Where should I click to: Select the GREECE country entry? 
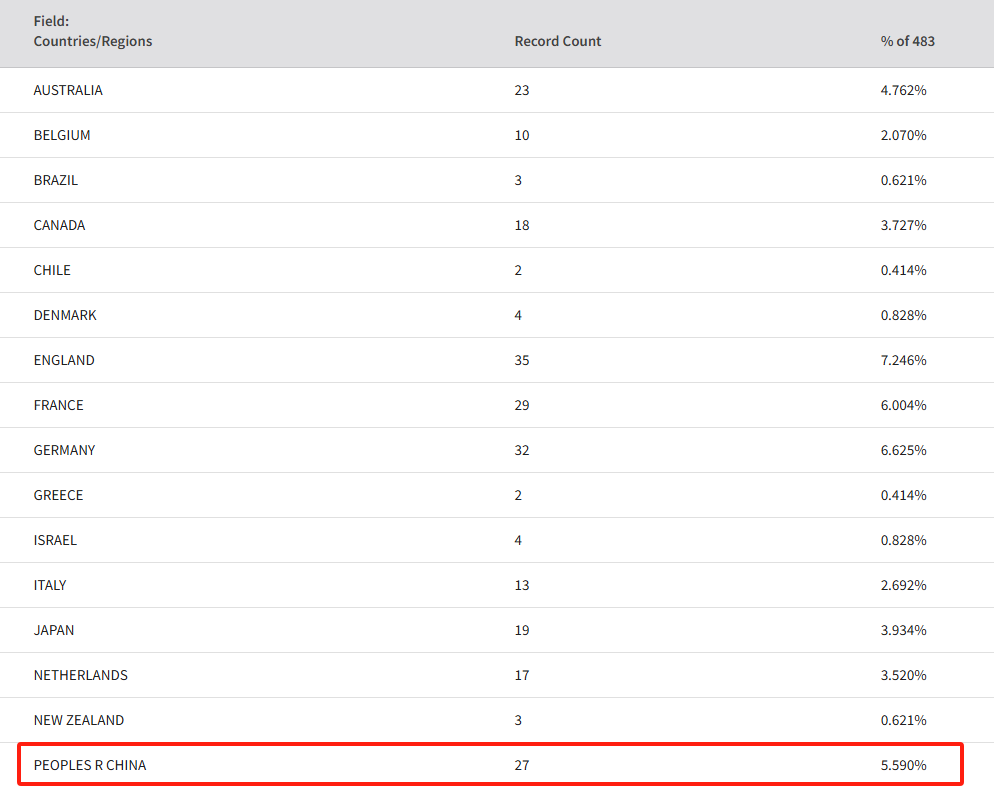58,495
